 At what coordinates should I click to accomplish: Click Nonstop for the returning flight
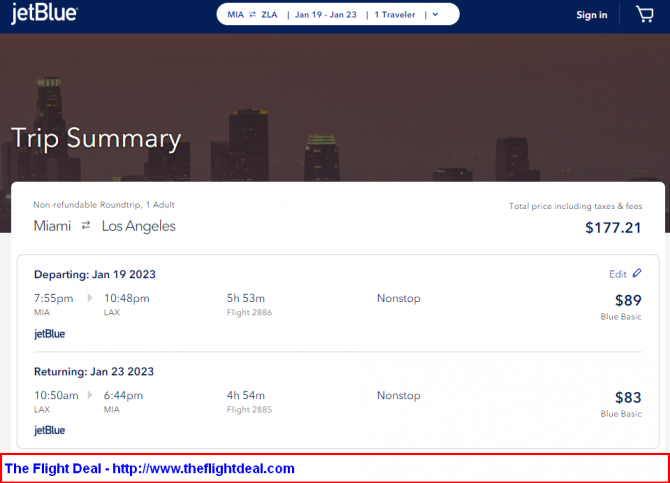[x=399, y=395]
